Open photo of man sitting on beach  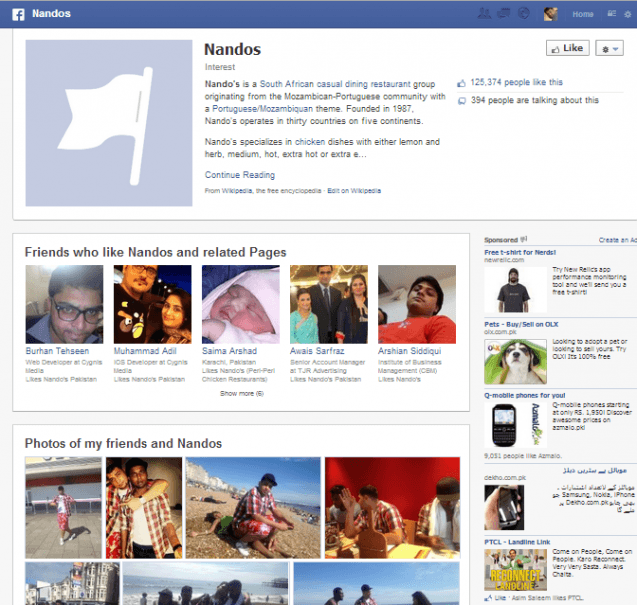[x=253, y=507]
